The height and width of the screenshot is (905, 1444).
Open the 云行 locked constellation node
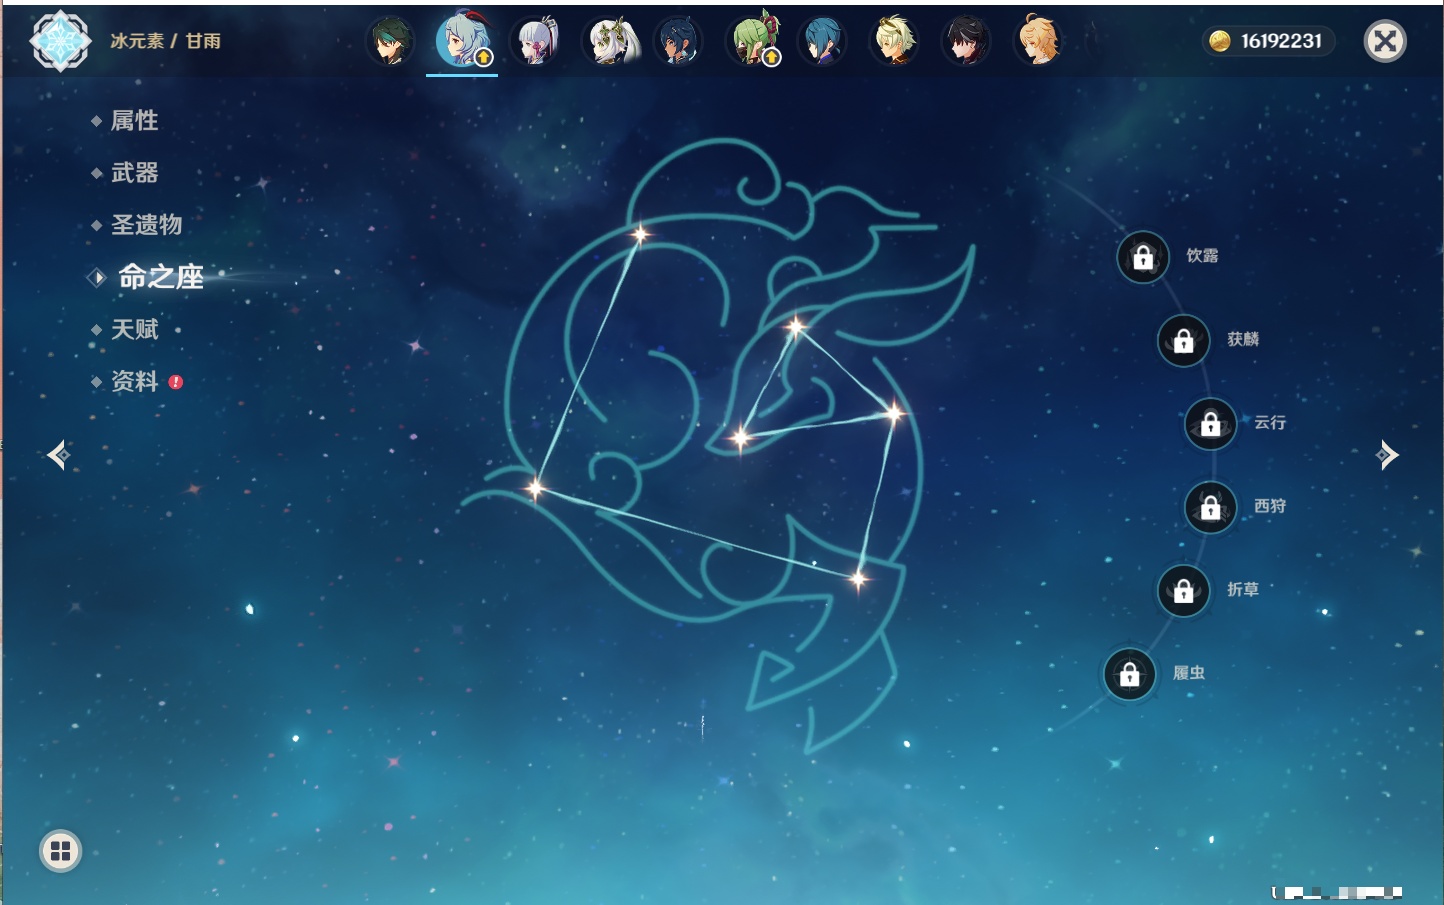(1211, 424)
